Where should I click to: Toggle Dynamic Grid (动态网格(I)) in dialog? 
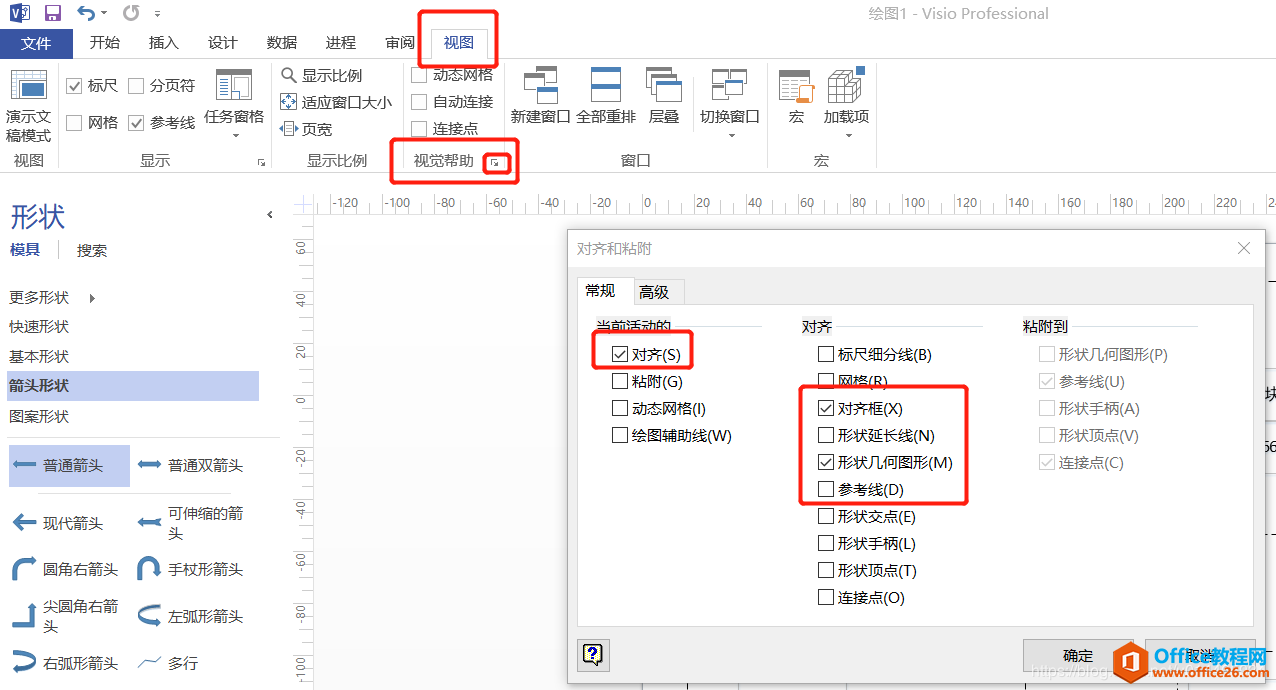coord(620,408)
